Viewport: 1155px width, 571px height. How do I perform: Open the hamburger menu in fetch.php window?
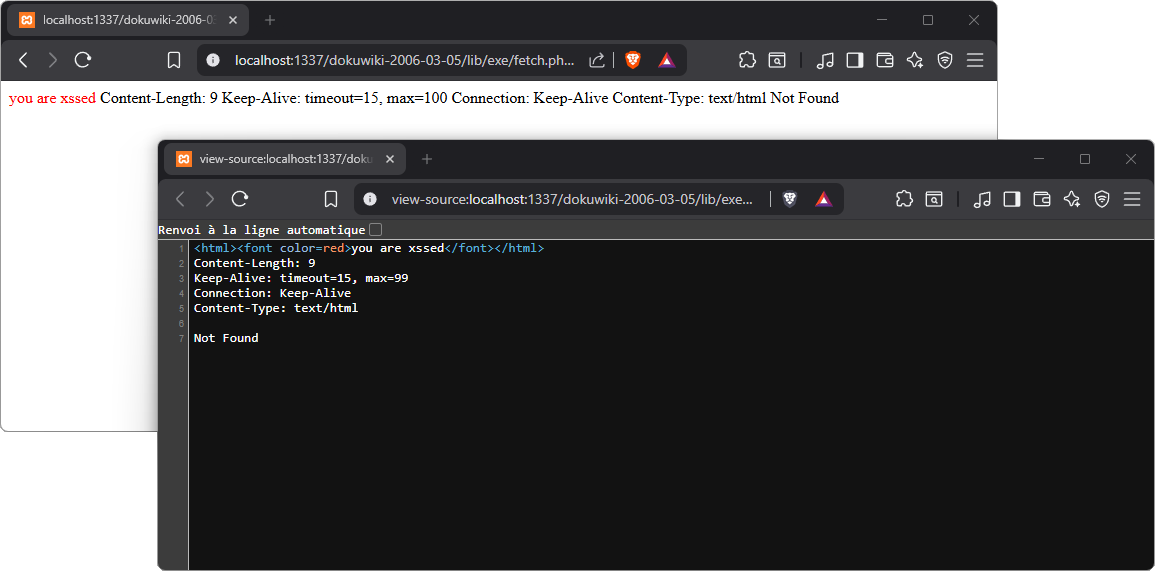975,60
